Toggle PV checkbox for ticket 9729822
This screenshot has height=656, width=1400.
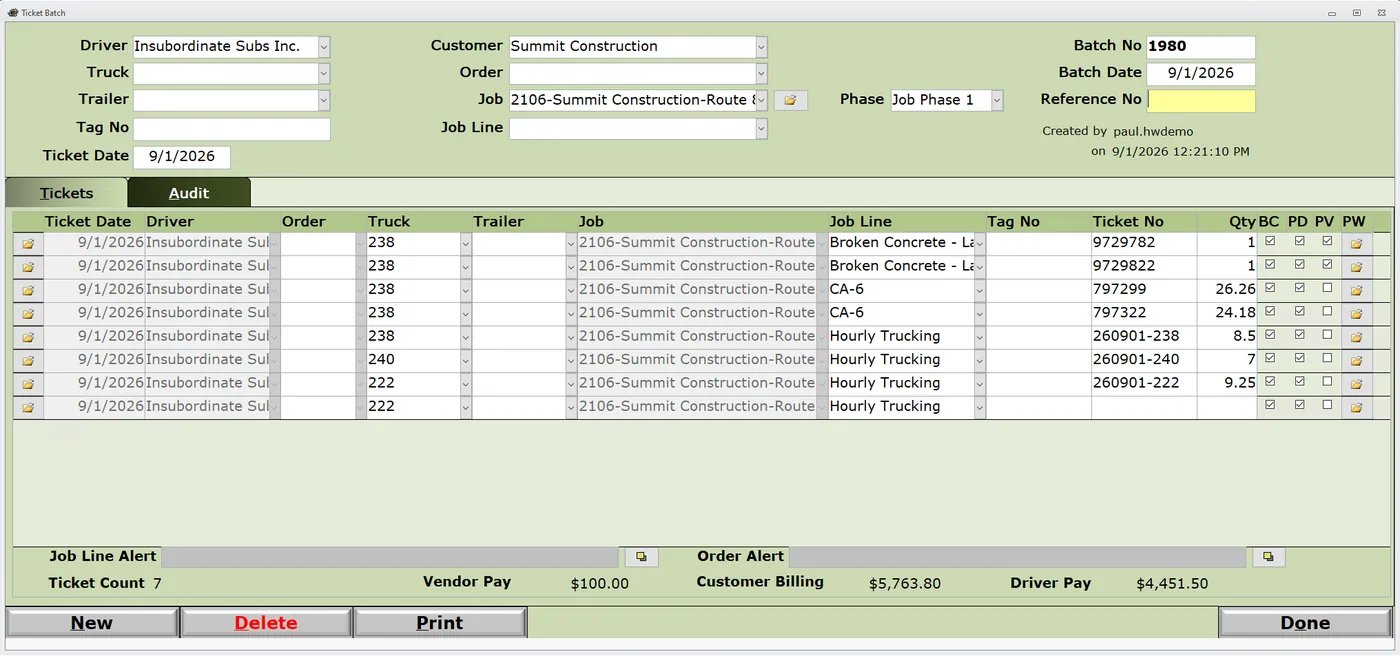tap(1326, 265)
